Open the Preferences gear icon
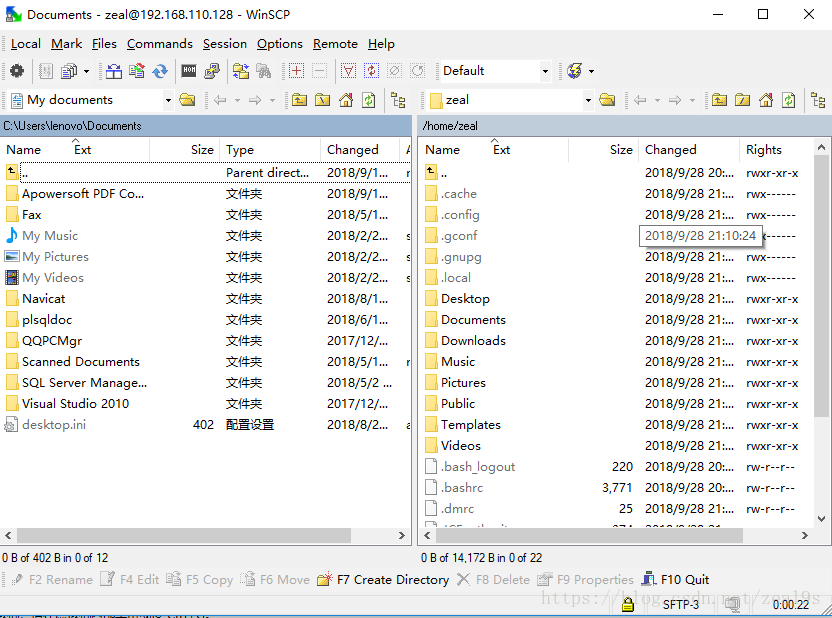Image resolution: width=832 pixels, height=618 pixels. (17, 71)
